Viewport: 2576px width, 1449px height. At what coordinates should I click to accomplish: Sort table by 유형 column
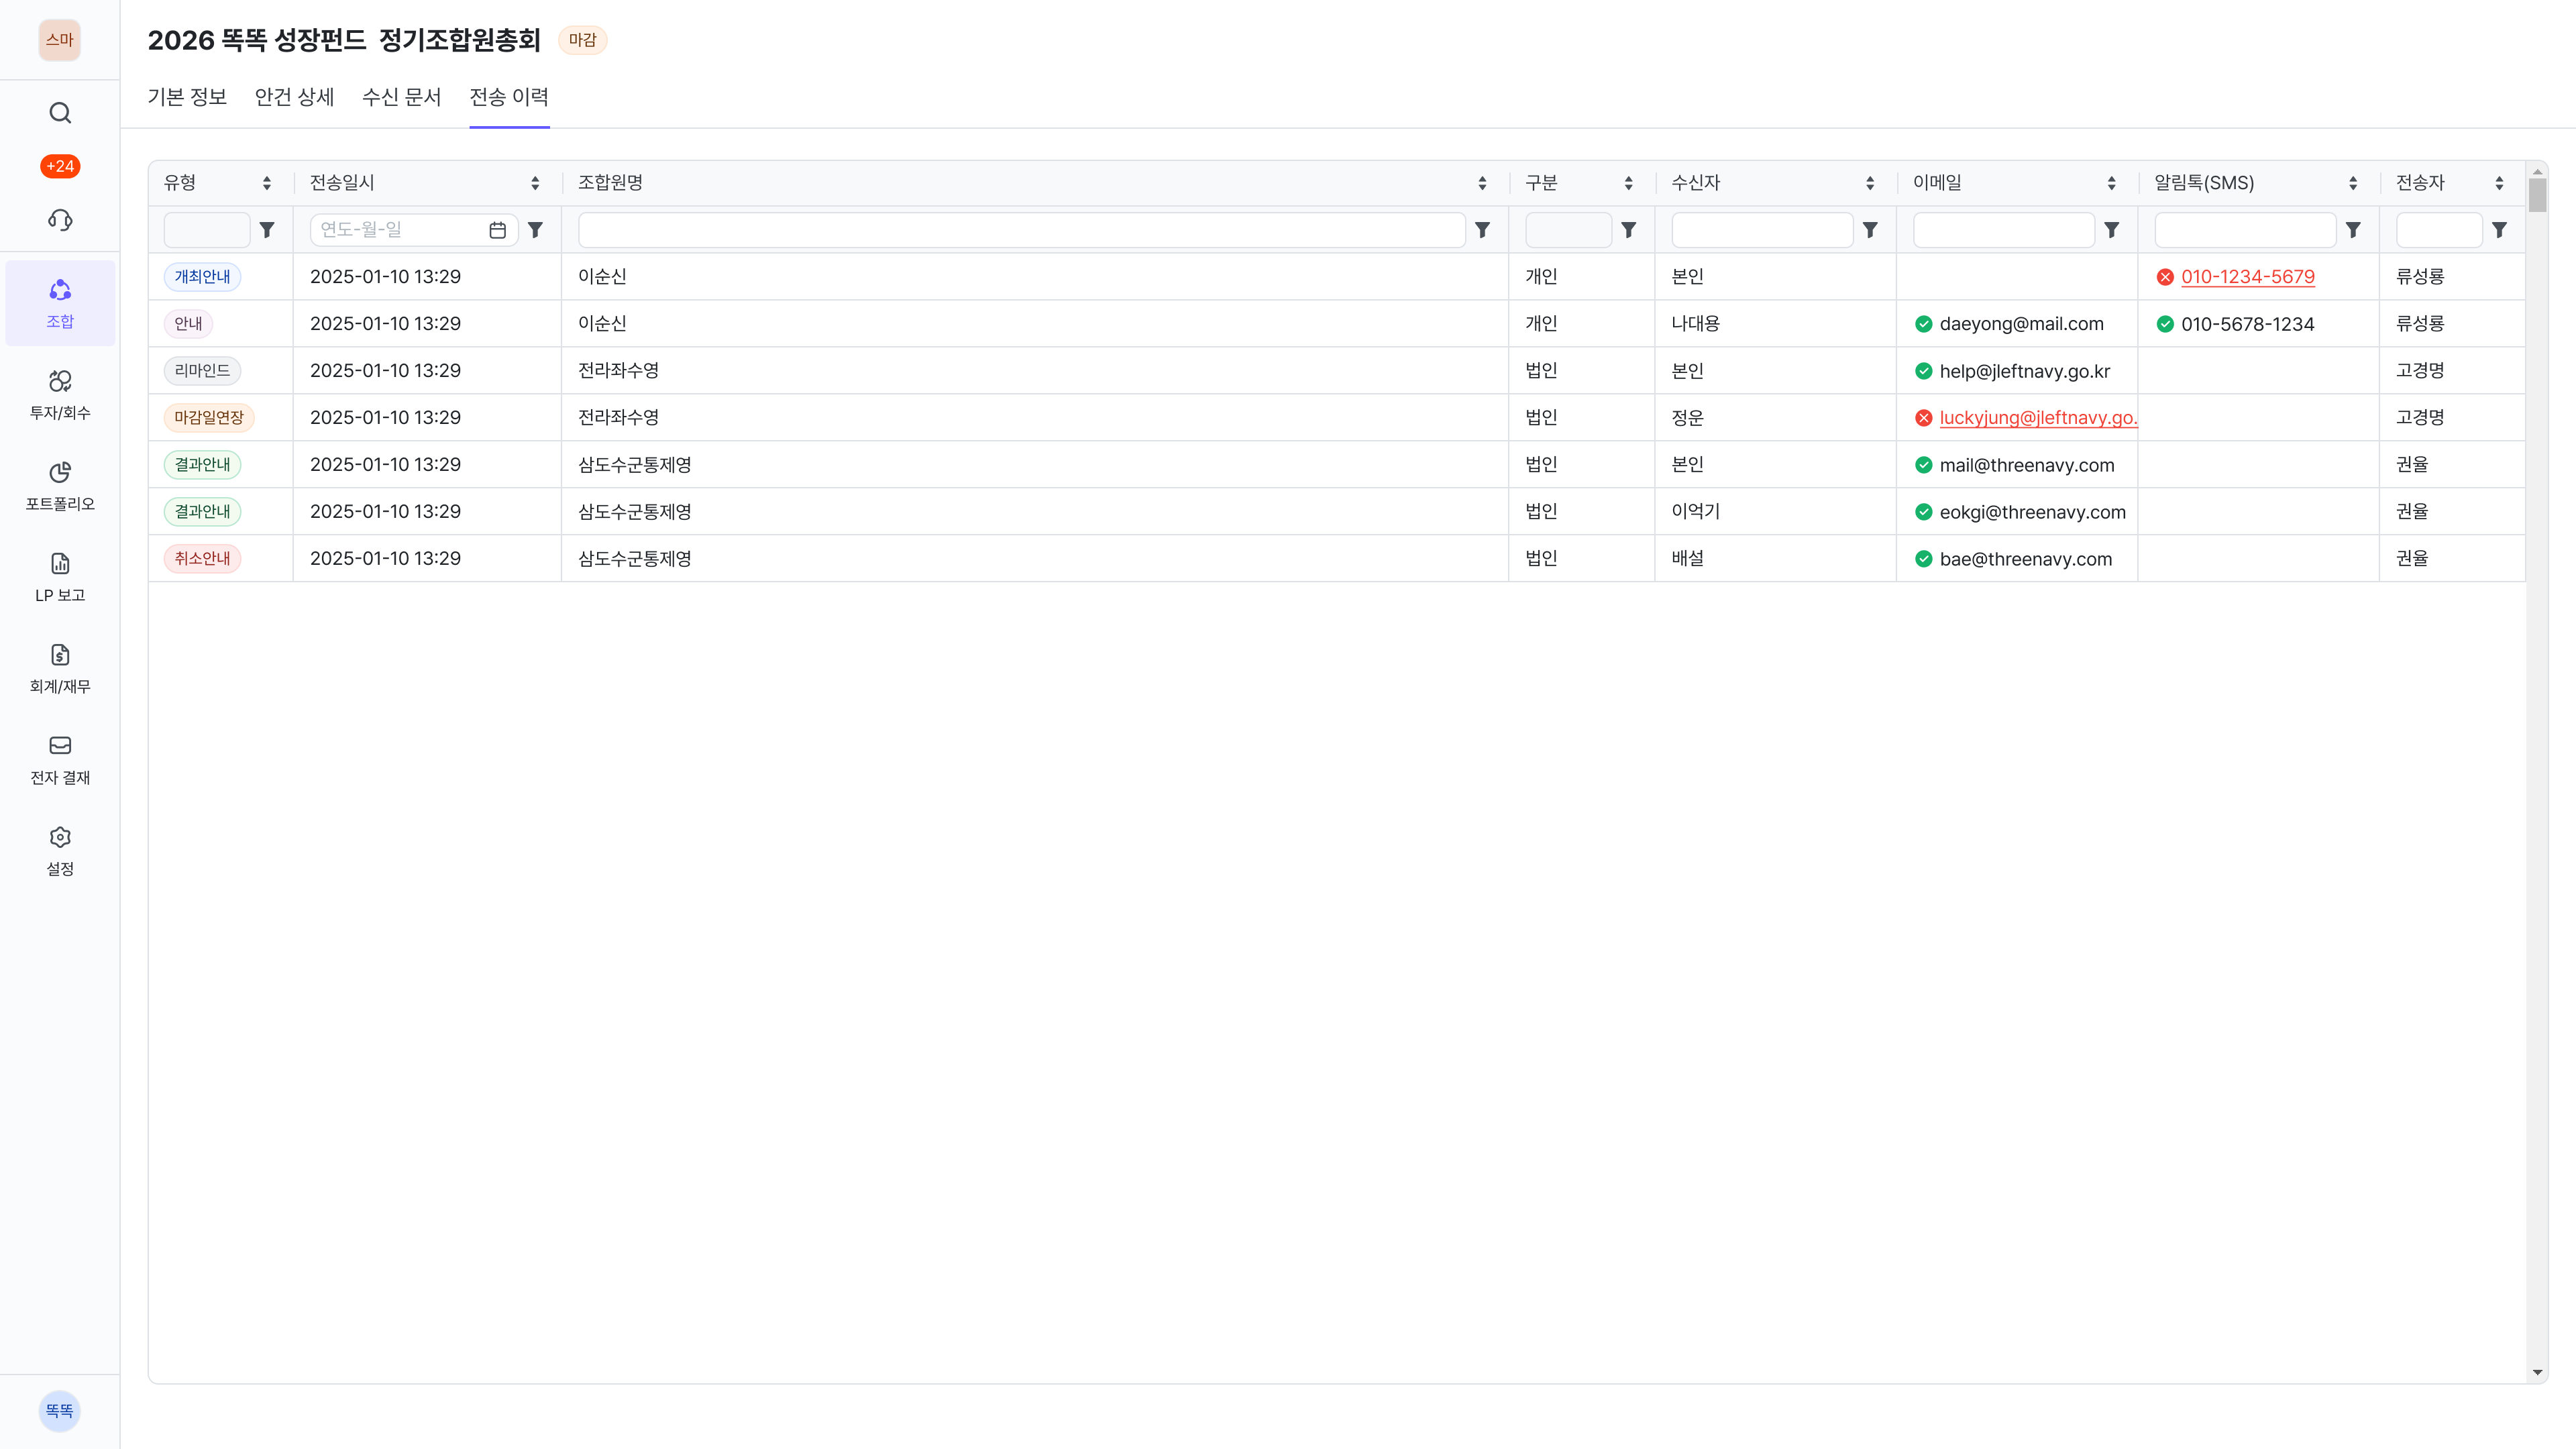coord(266,183)
